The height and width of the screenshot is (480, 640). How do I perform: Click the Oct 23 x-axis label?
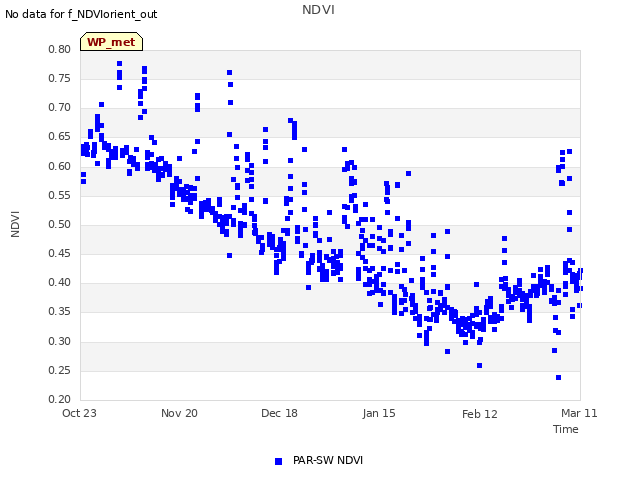click(79, 413)
